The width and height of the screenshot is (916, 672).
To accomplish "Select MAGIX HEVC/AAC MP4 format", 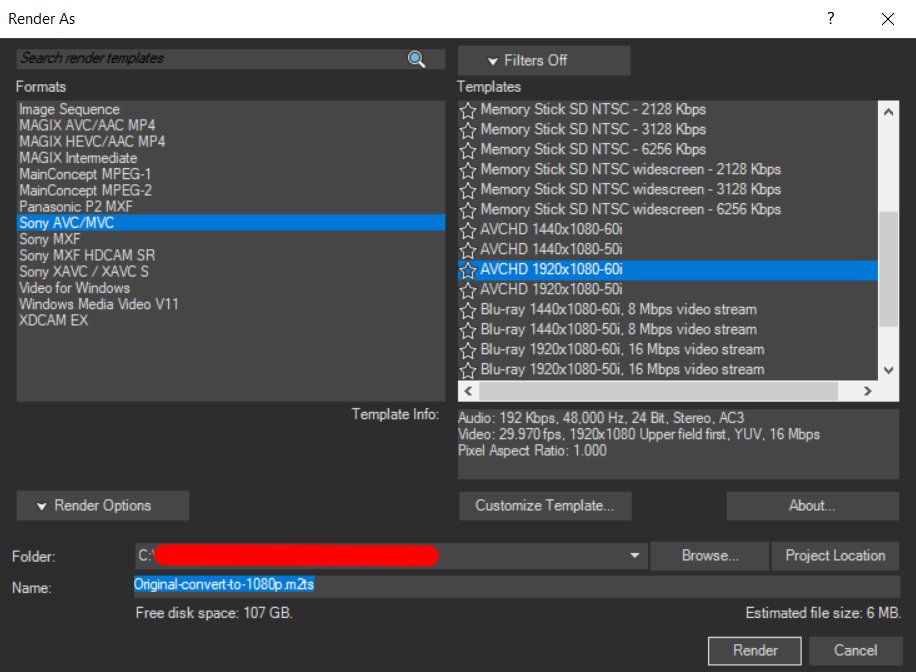I will click(231, 141).
